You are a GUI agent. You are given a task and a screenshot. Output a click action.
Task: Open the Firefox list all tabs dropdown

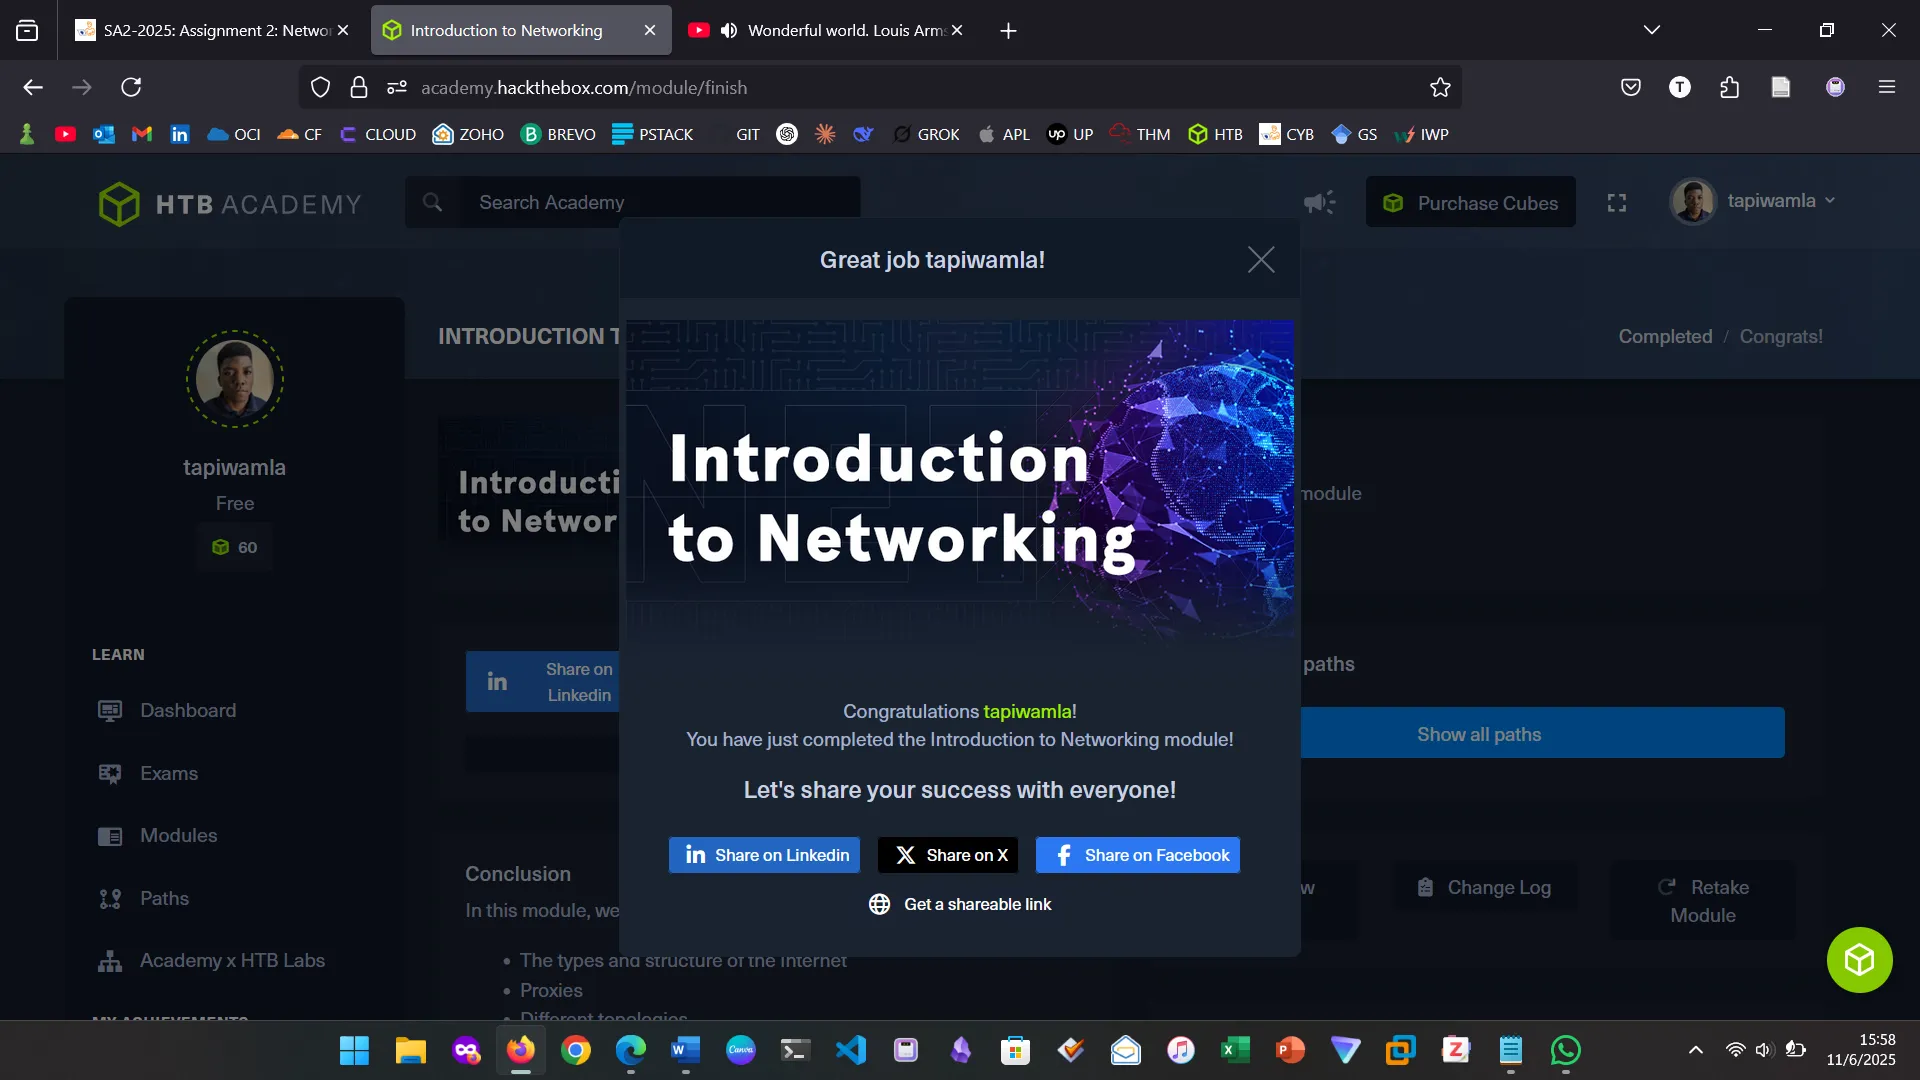click(x=1652, y=30)
